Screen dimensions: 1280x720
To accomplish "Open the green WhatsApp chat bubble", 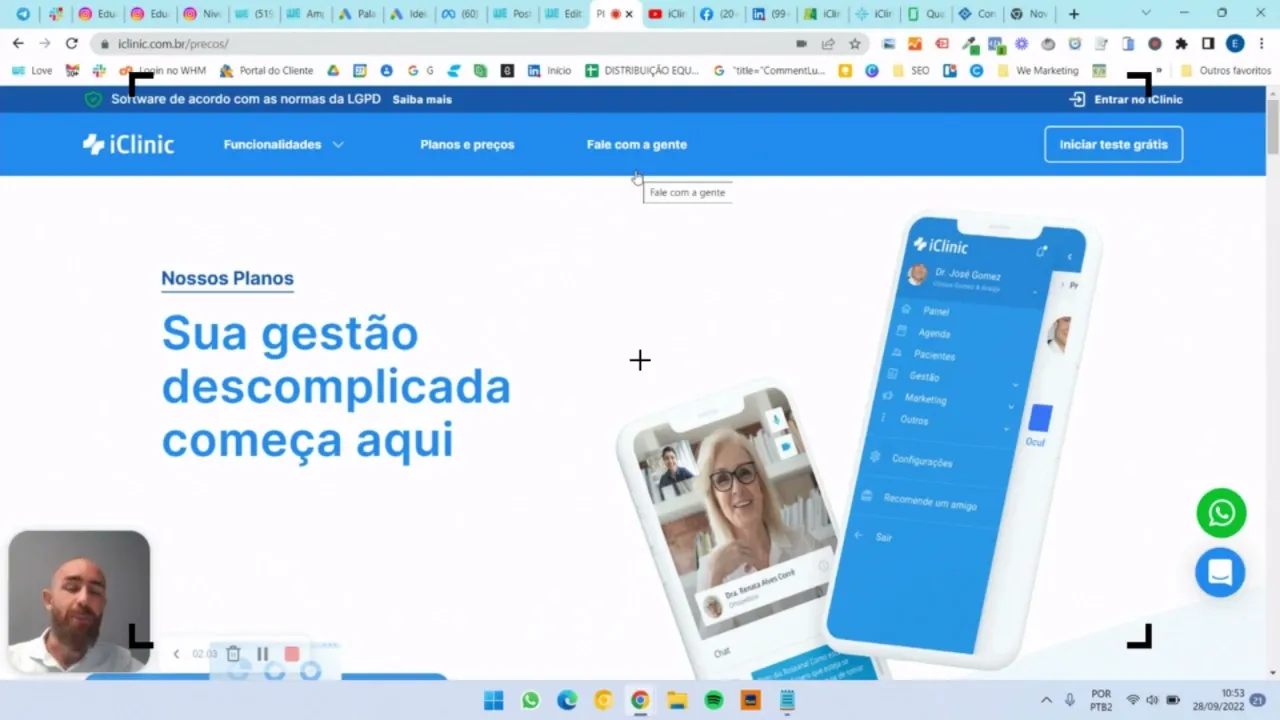I will pos(1221,513).
